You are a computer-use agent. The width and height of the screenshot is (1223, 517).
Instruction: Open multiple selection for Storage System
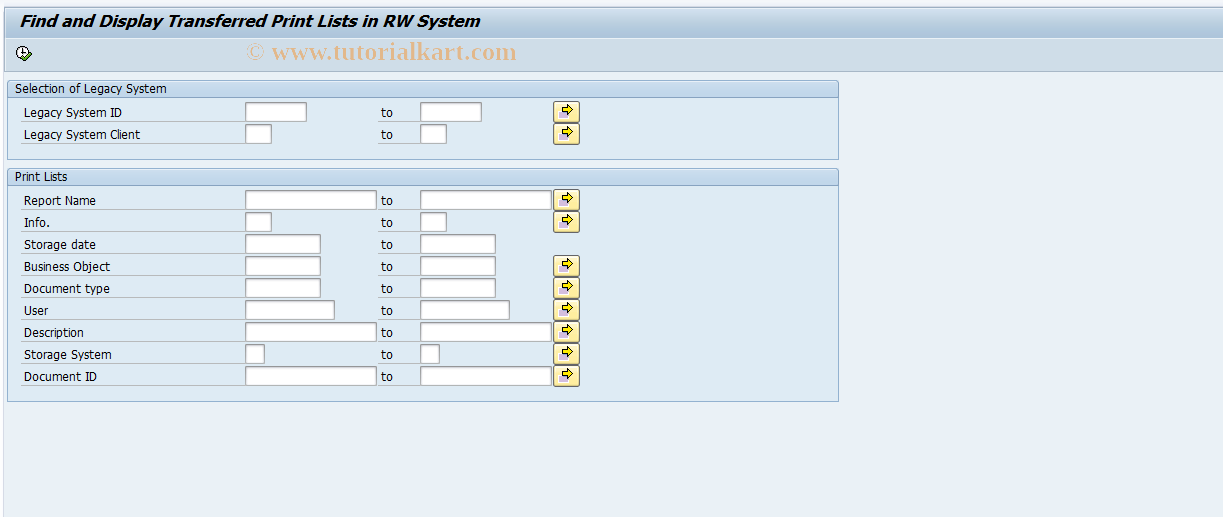point(566,354)
